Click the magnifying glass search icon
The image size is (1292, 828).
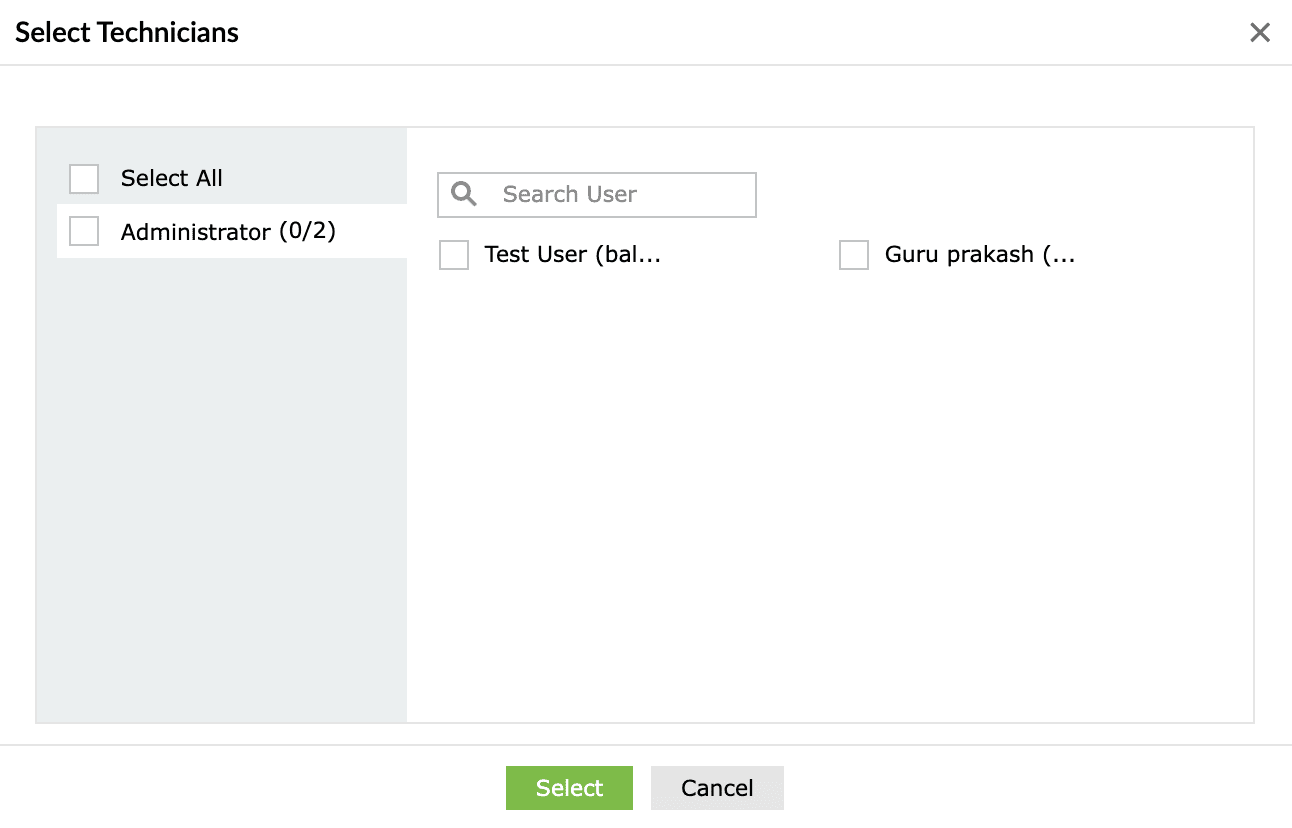click(x=464, y=194)
